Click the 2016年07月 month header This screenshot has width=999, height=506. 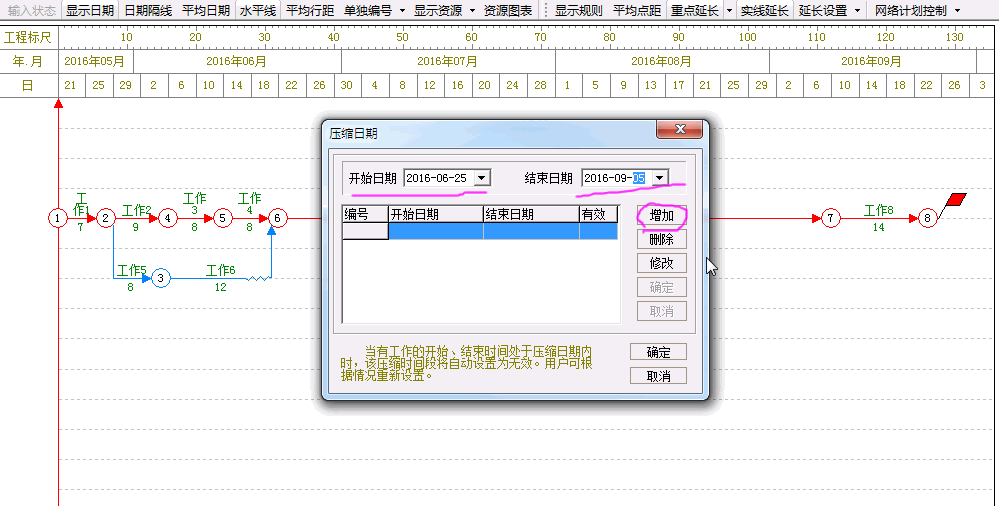click(x=448, y=61)
